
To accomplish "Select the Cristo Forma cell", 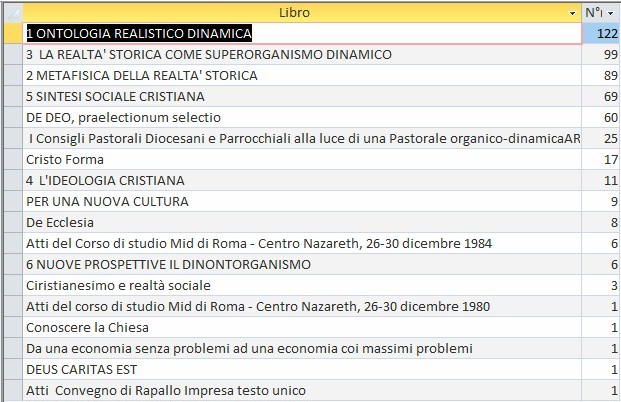I will 302,159.
